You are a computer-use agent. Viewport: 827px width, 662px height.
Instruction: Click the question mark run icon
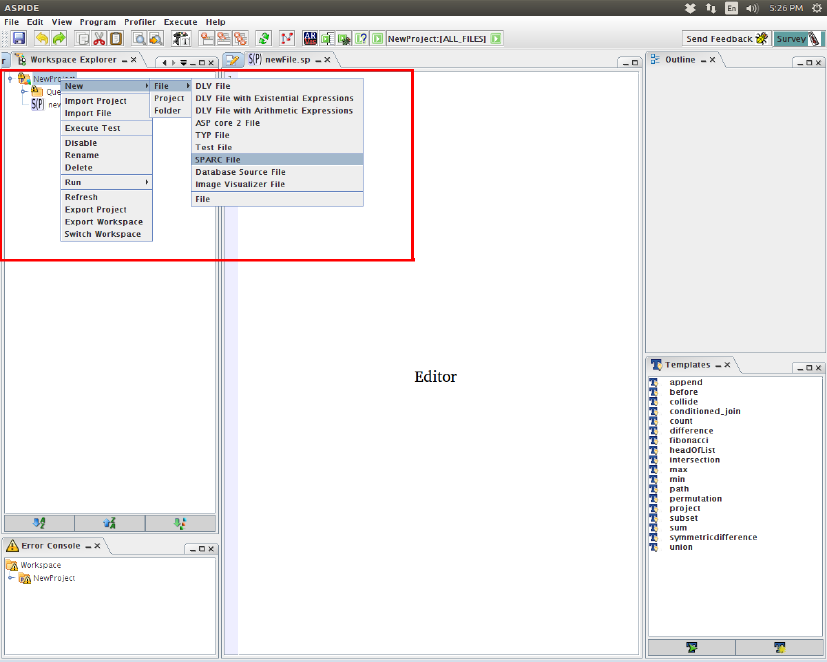click(361, 39)
